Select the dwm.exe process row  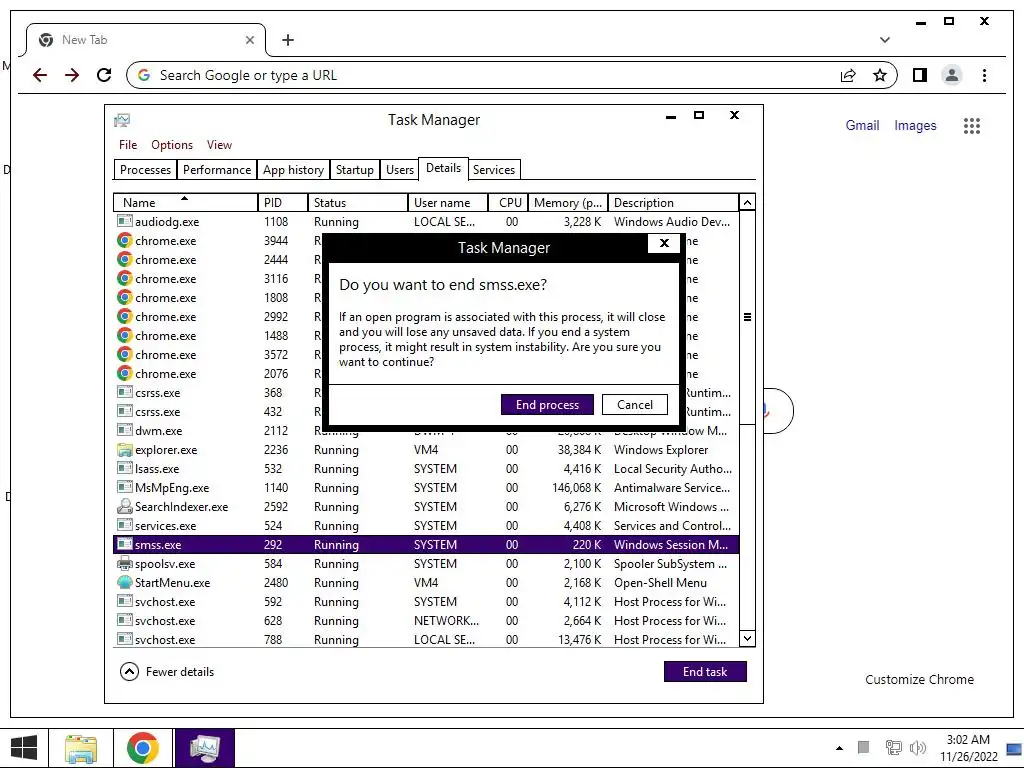(426, 431)
